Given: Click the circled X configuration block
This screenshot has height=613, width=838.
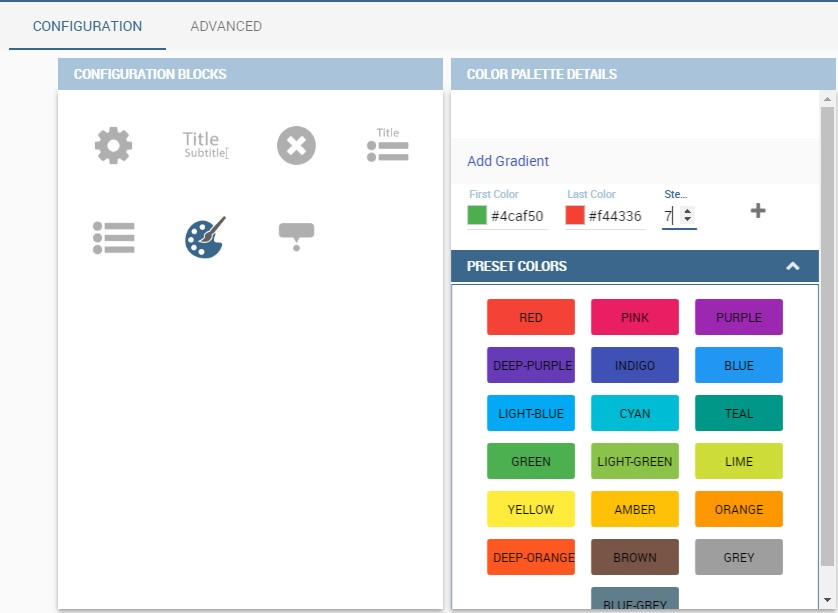Looking at the screenshot, I should pyautogui.click(x=297, y=145).
